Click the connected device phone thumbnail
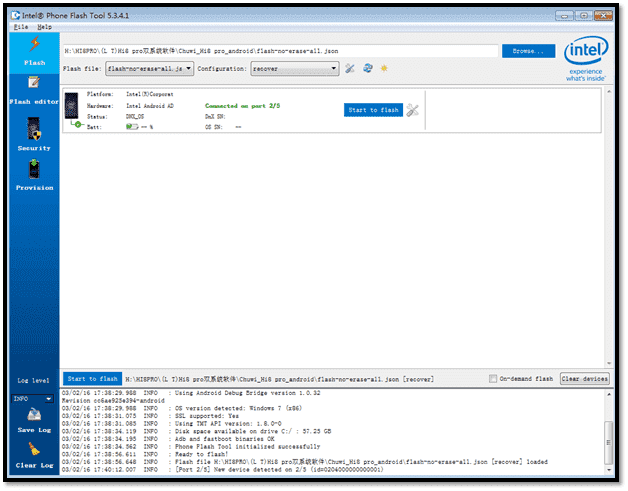This screenshot has height=491, width=628. coord(72,105)
